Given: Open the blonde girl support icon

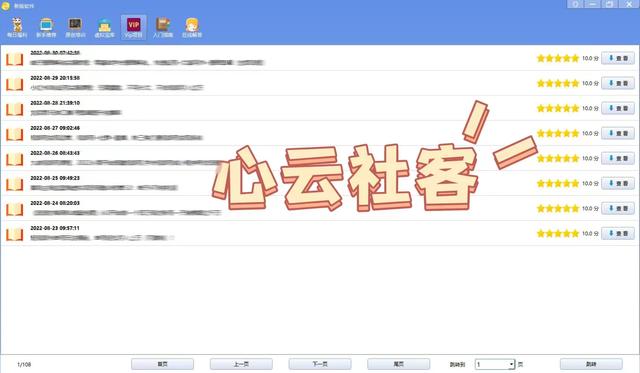Looking at the screenshot, I should click(192, 28).
